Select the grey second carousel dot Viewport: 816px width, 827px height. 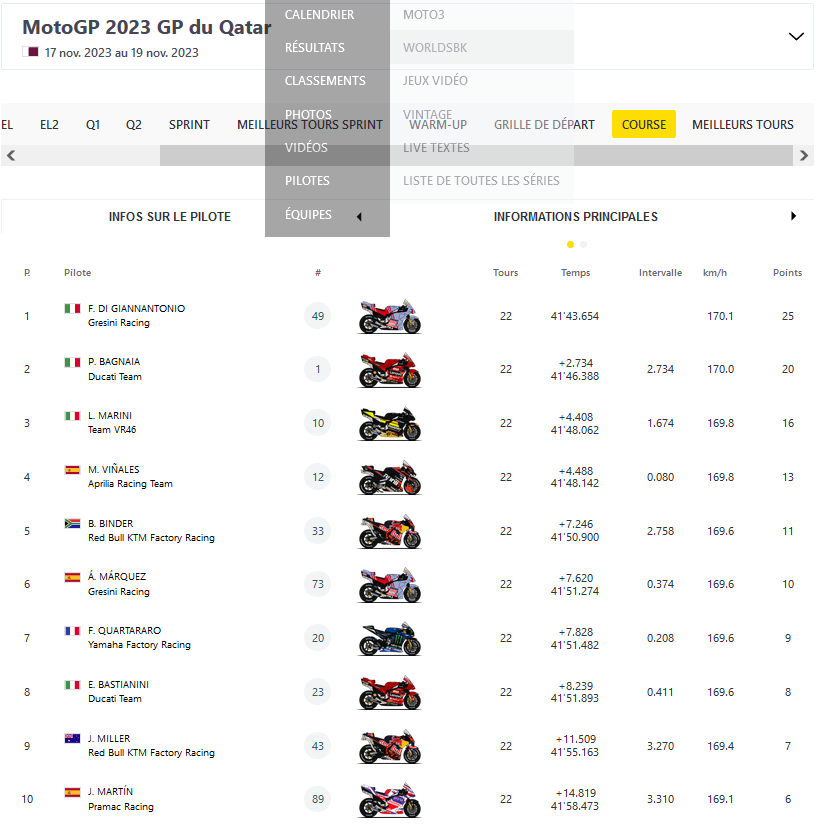(584, 244)
